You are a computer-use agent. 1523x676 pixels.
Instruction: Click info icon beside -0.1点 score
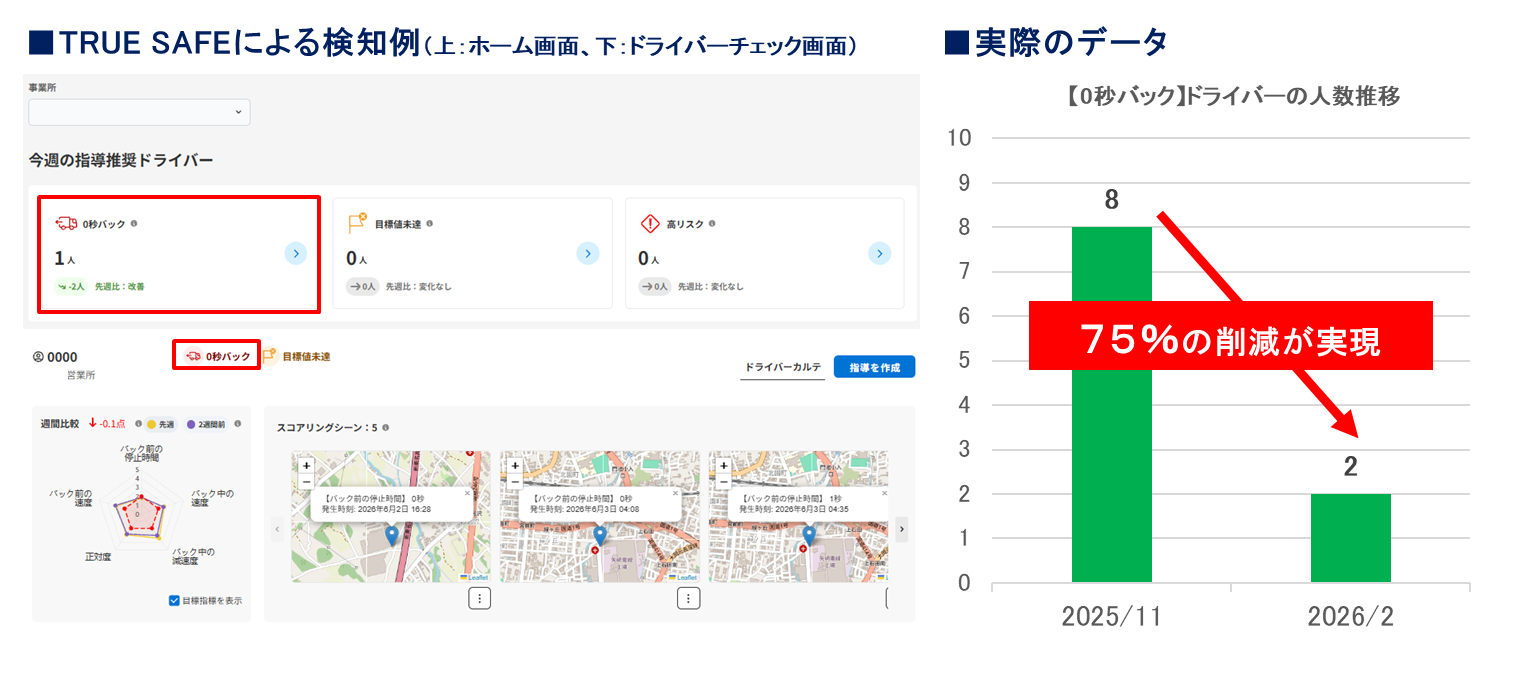tap(138, 423)
